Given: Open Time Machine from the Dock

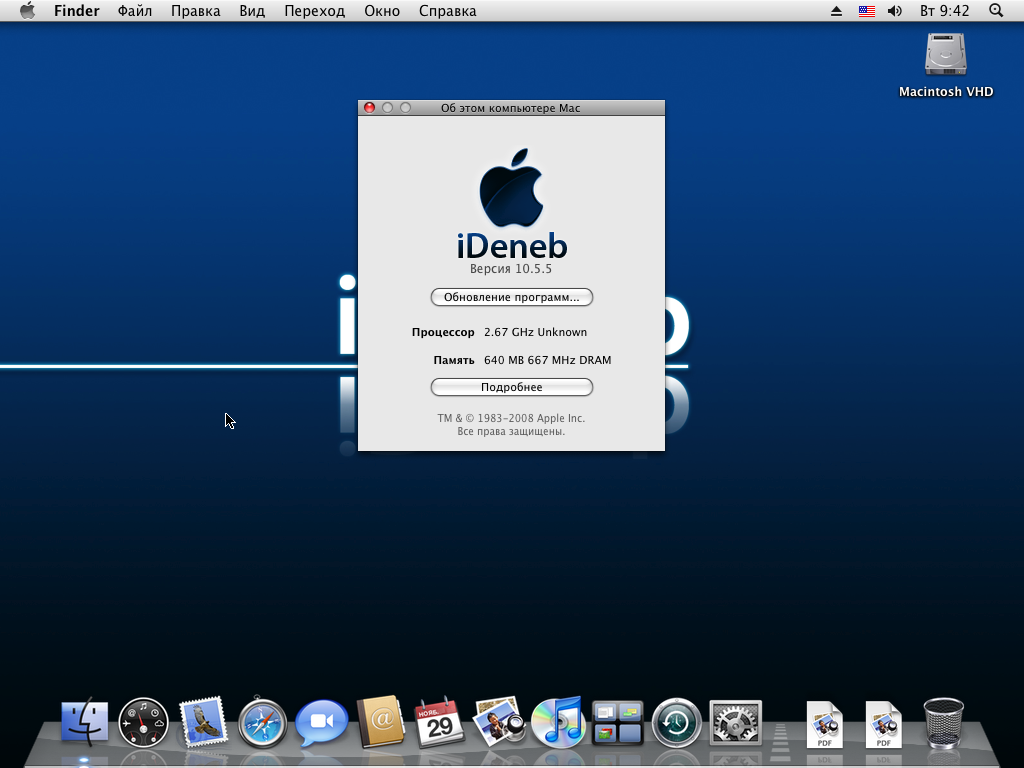Looking at the screenshot, I should point(677,722).
